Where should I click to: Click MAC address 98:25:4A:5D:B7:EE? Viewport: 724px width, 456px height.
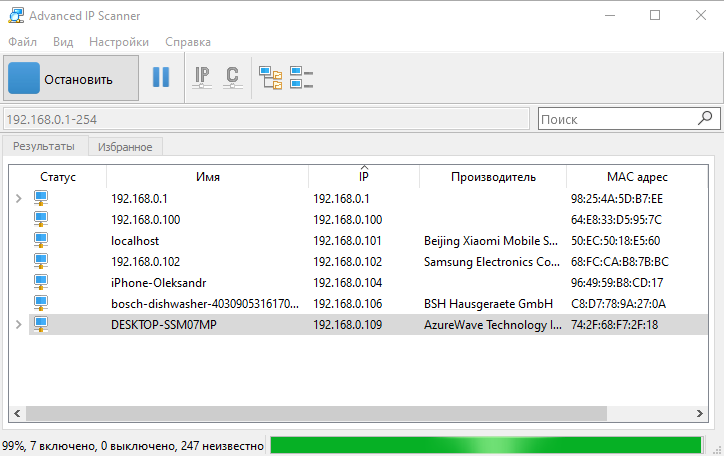[x=616, y=198]
